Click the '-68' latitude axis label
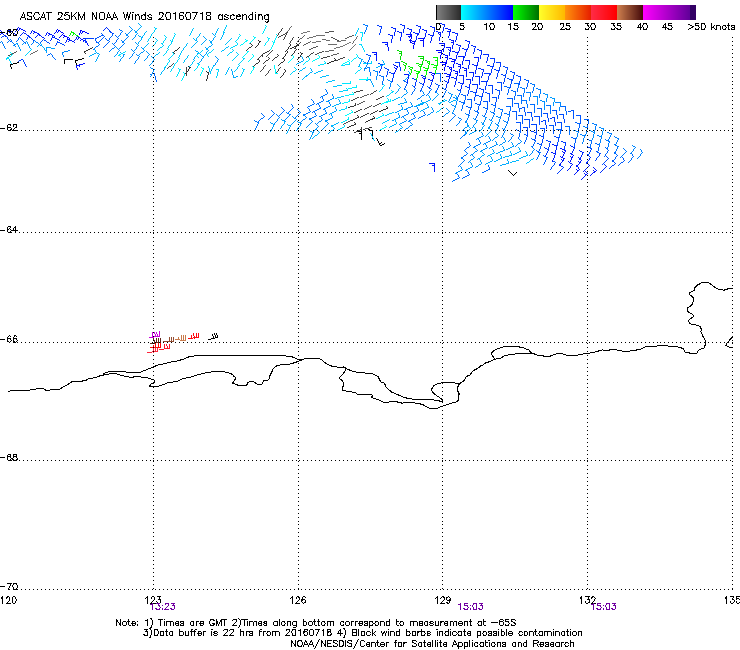The width and height of the screenshot is (740, 650). click(x=9, y=458)
